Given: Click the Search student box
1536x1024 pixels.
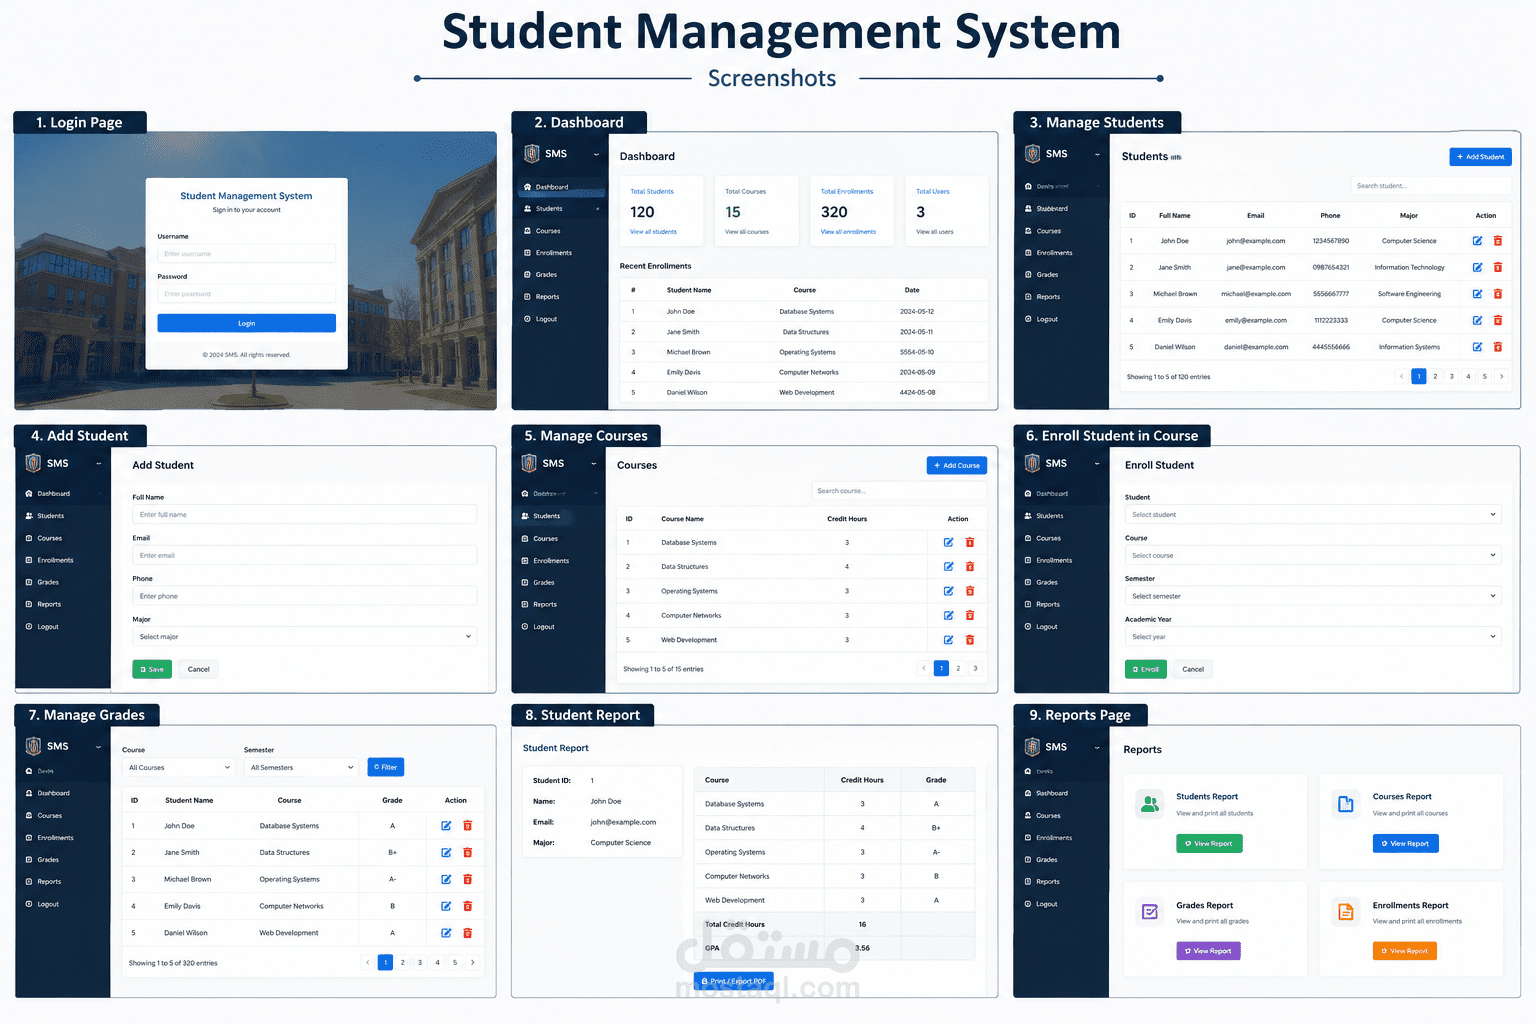Looking at the screenshot, I should coord(1431,186).
